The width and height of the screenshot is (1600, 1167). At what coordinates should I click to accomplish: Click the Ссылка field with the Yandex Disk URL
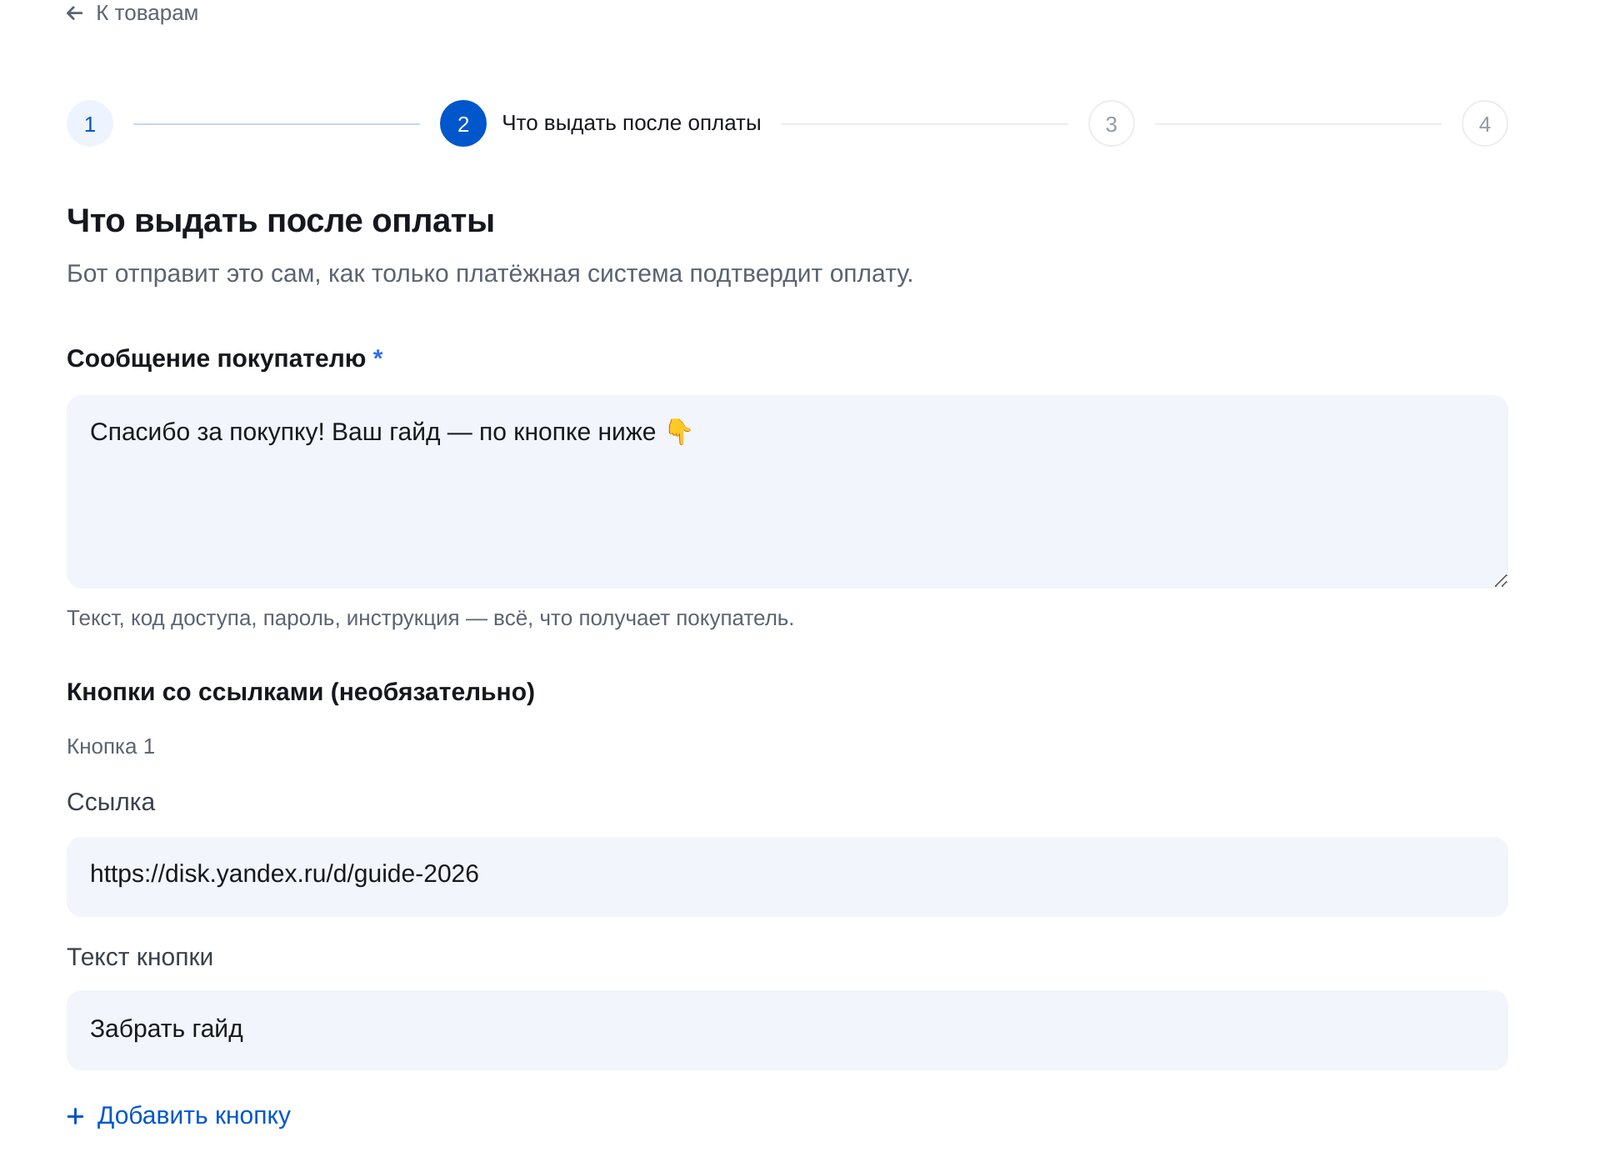tap(787, 876)
